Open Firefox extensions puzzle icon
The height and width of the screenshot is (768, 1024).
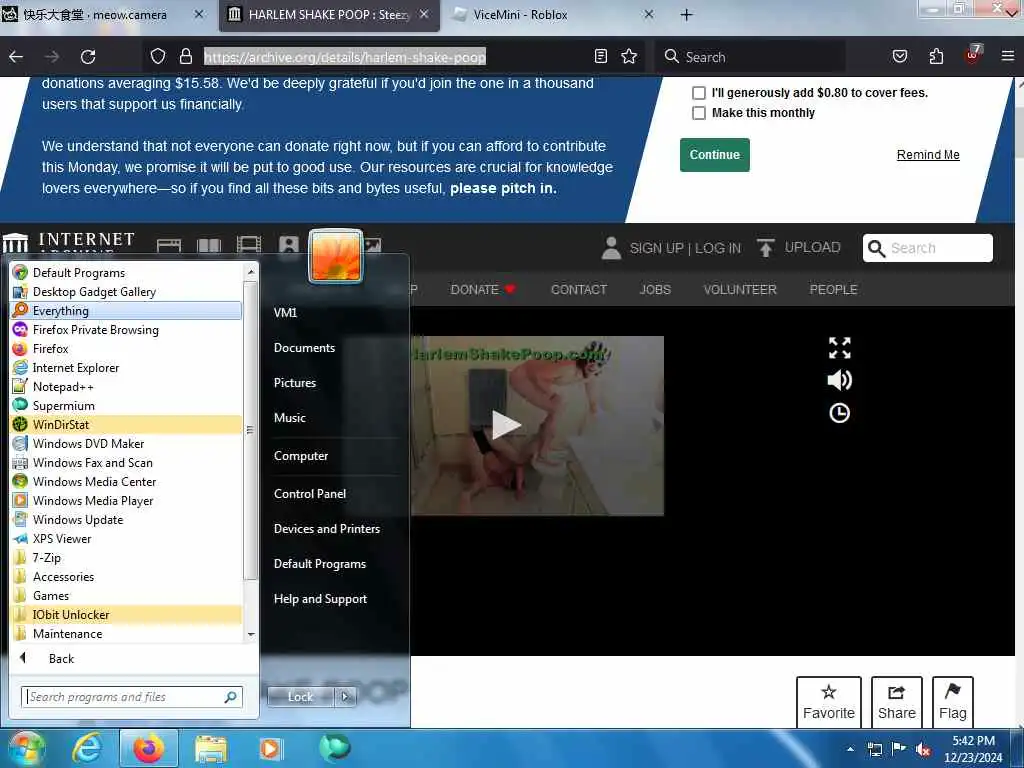point(936,57)
